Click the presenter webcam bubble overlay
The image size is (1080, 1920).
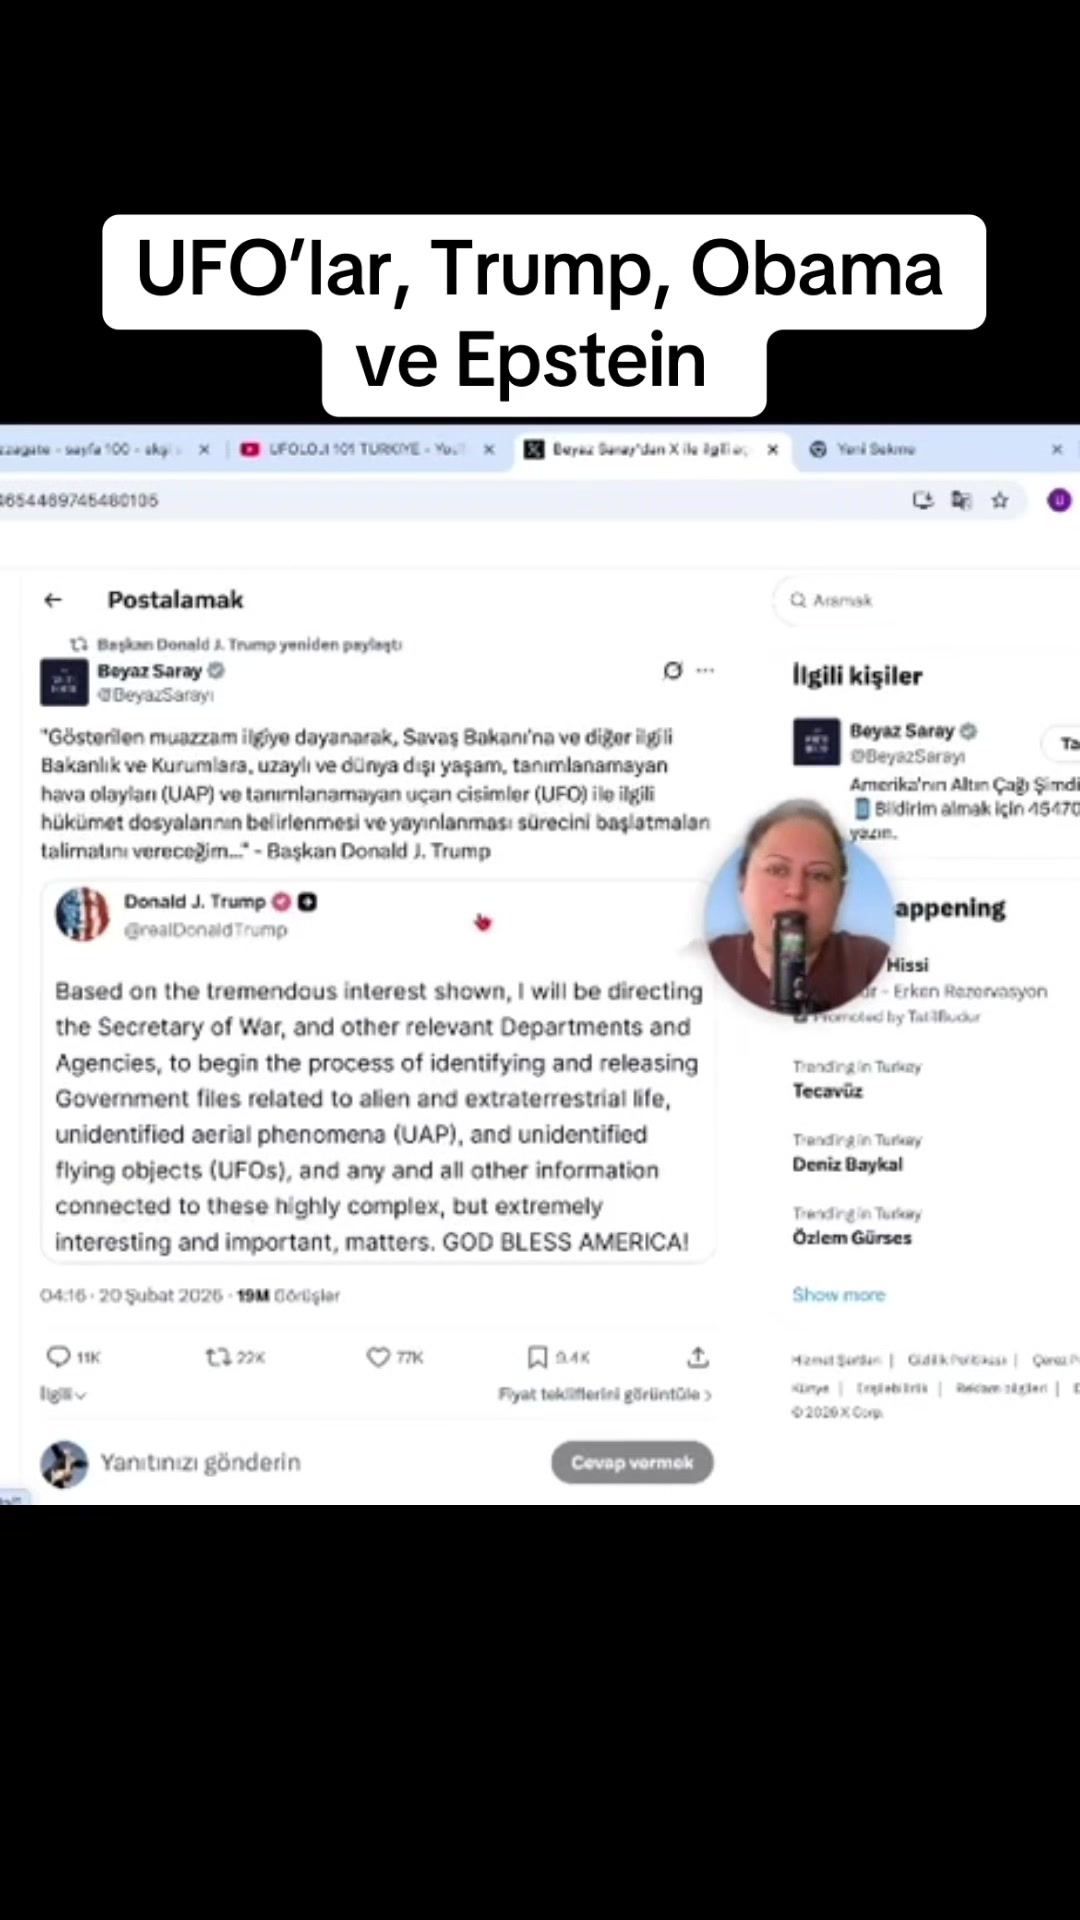pos(800,908)
